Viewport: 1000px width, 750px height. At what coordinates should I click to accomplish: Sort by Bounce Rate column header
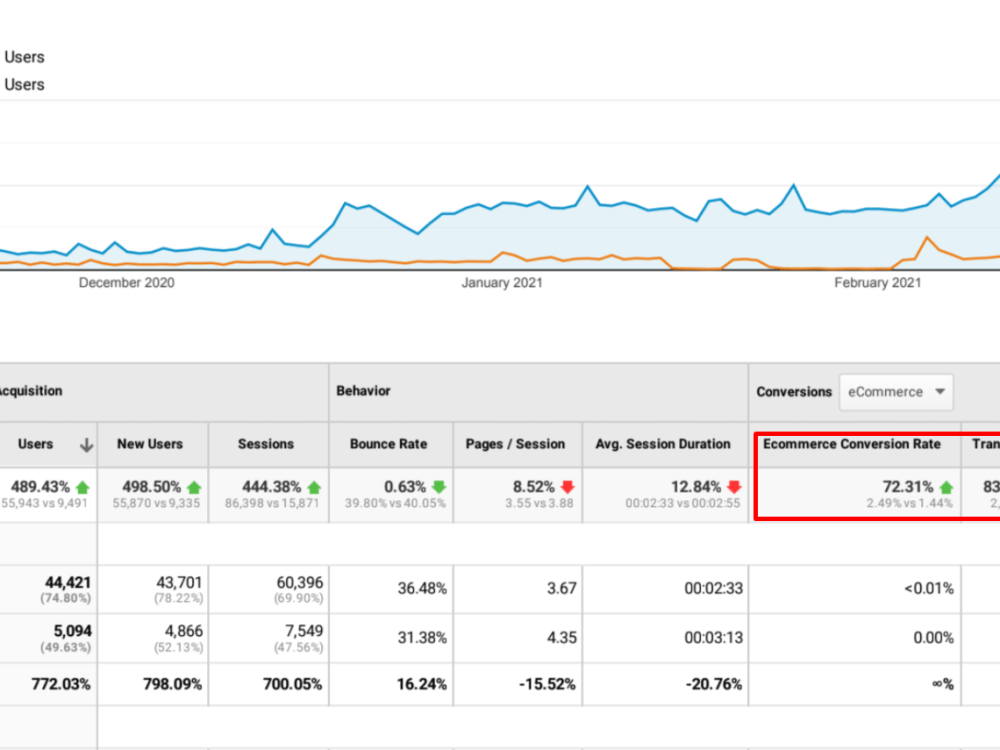tap(388, 444)
